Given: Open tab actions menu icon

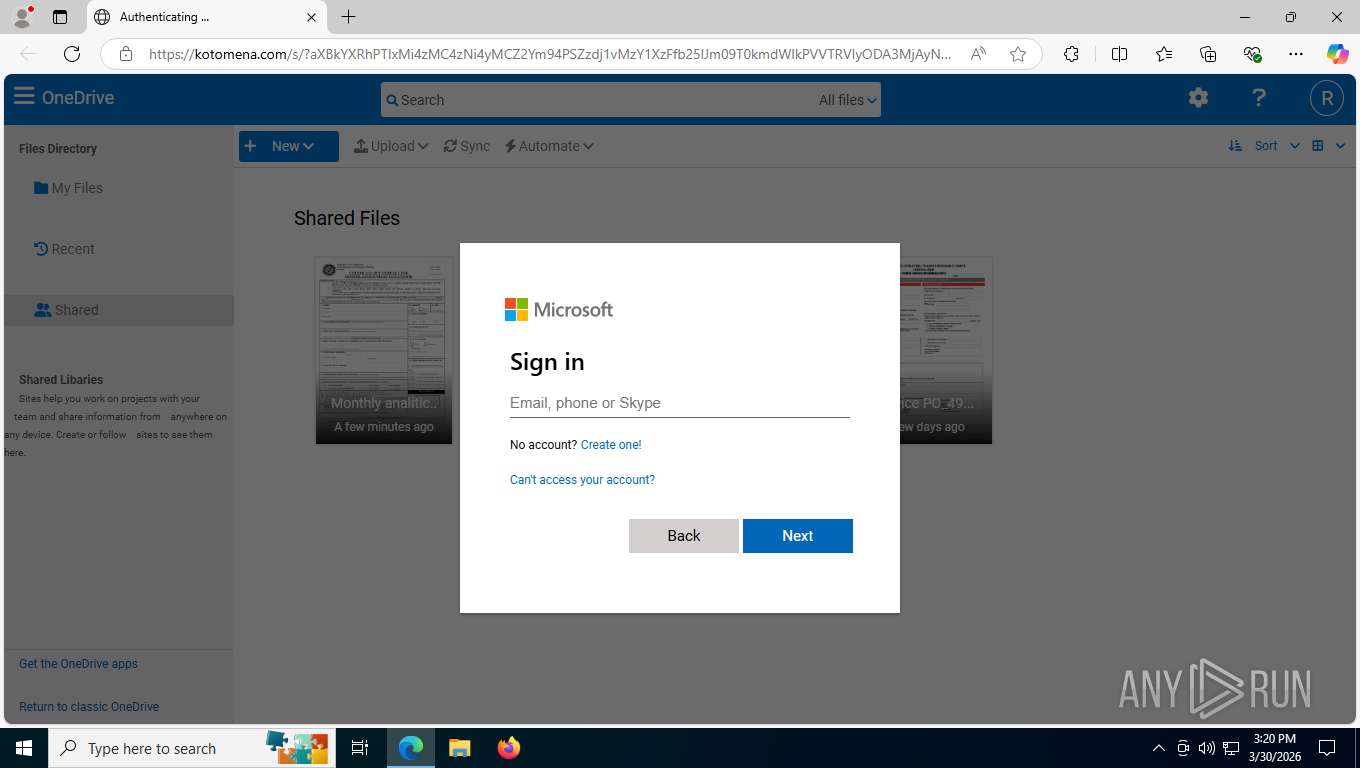Looking at the screenshot, I should [x=60, y=17].
